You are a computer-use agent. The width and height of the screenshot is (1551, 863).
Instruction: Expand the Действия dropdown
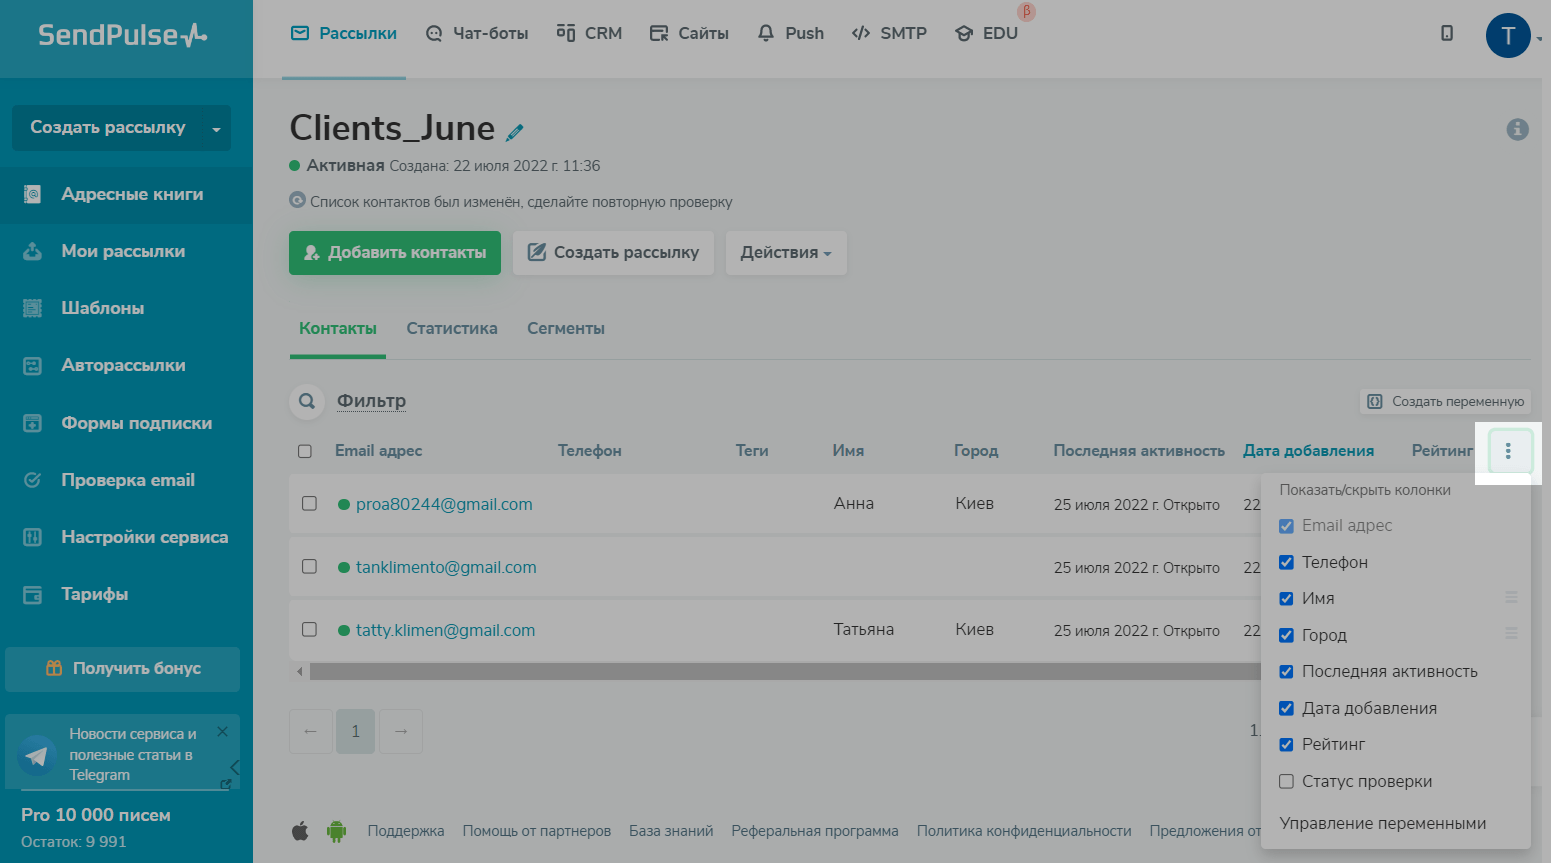pyautogui.click(x=785, y=253)
